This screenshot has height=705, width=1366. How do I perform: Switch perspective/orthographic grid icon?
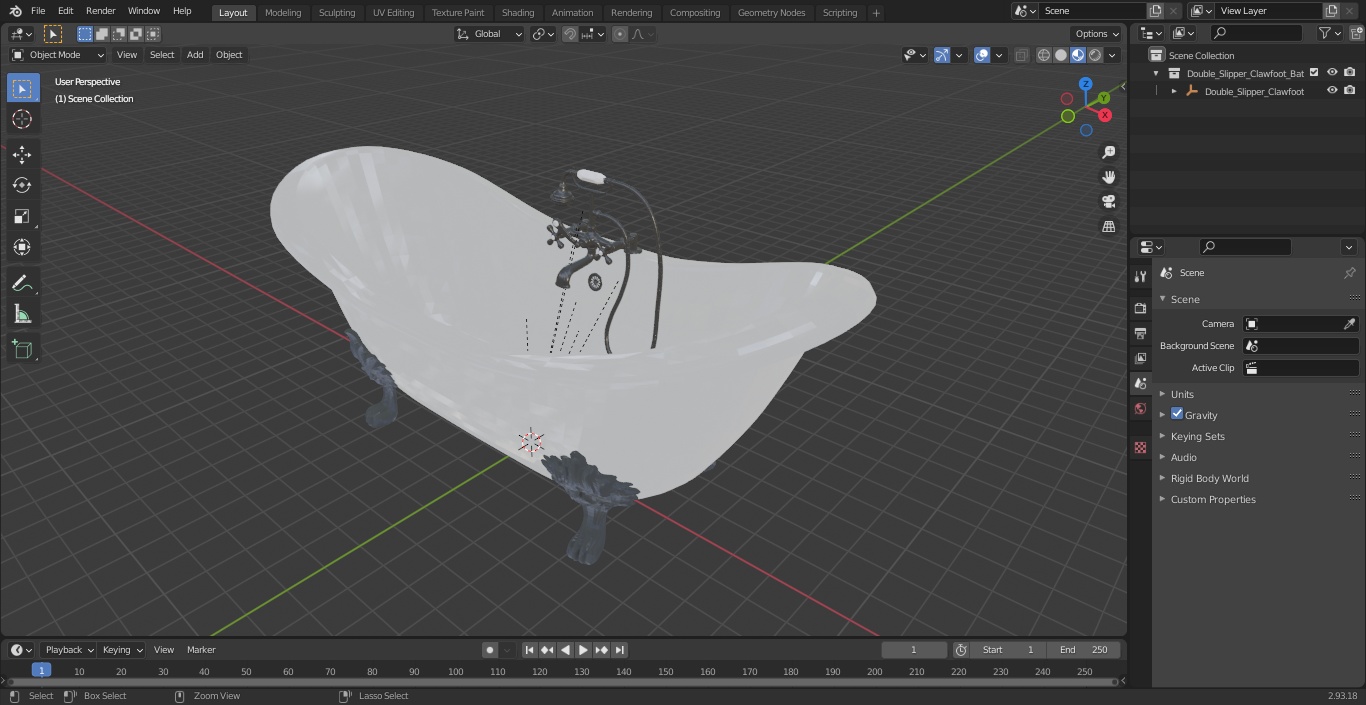click(x=1109, y=227)
